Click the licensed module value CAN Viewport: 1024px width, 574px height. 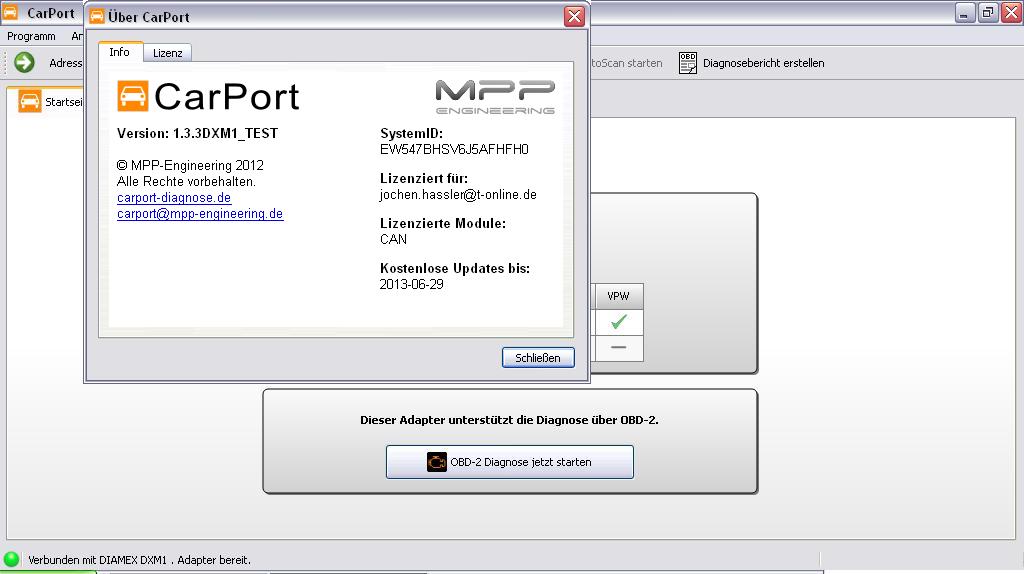pyautogui.click(x=393, y=239)
